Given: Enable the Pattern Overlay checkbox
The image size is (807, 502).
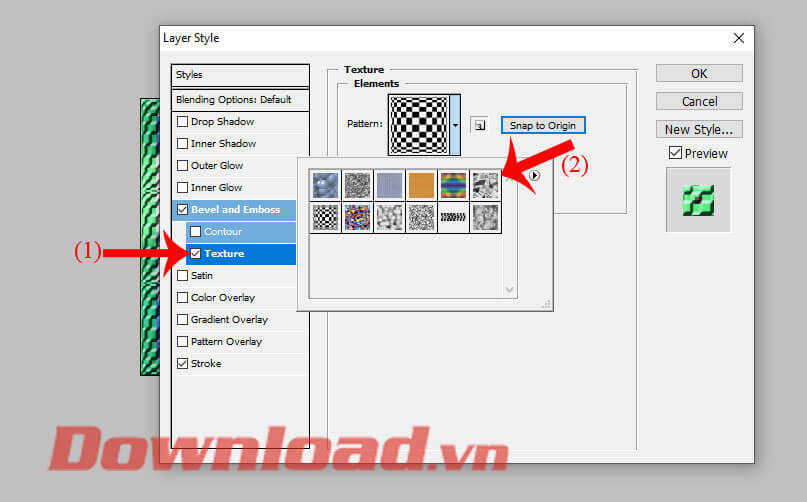Looking at the screenshot, I should pos(182,341).
